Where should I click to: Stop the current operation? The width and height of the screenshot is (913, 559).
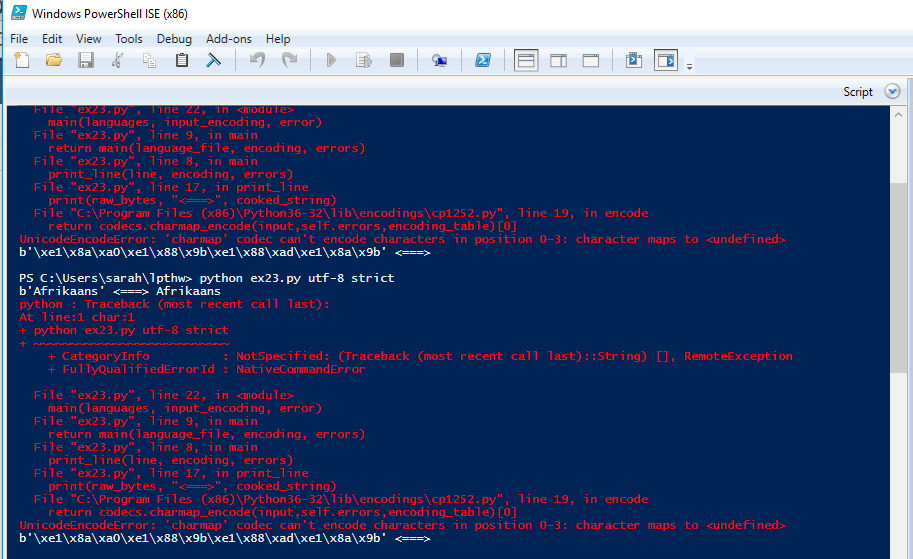[x=397, y=60]
